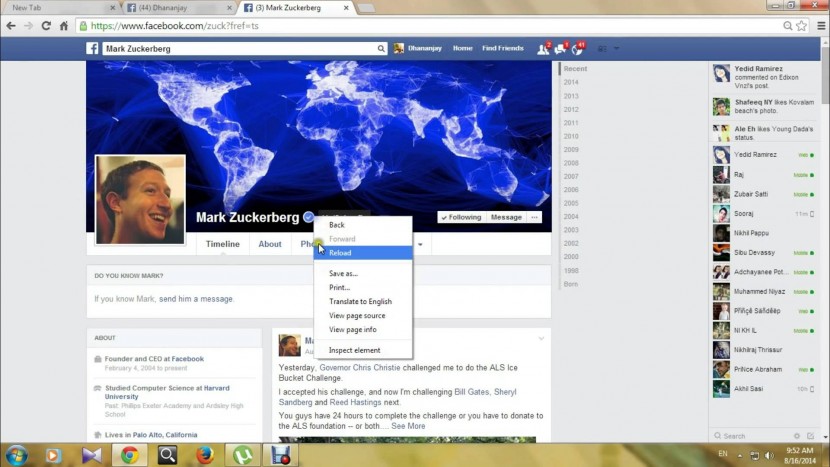
Task: Switch to the About profile tab
Action: [270, 244]
